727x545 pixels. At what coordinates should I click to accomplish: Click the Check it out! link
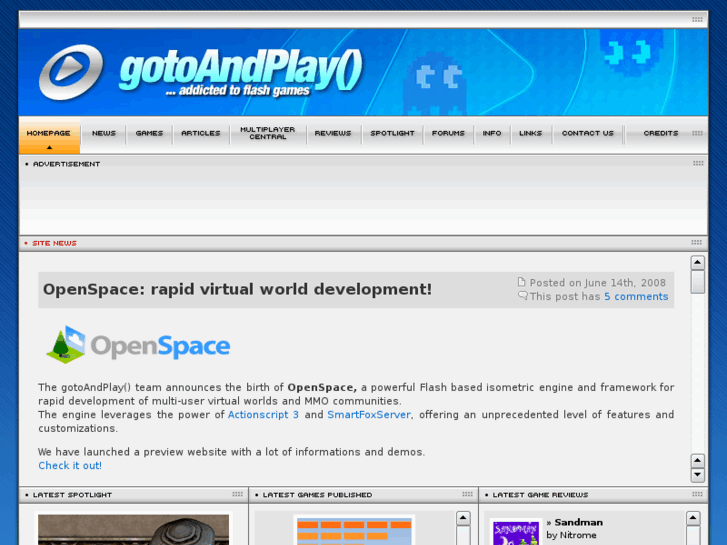click(70, 465)
